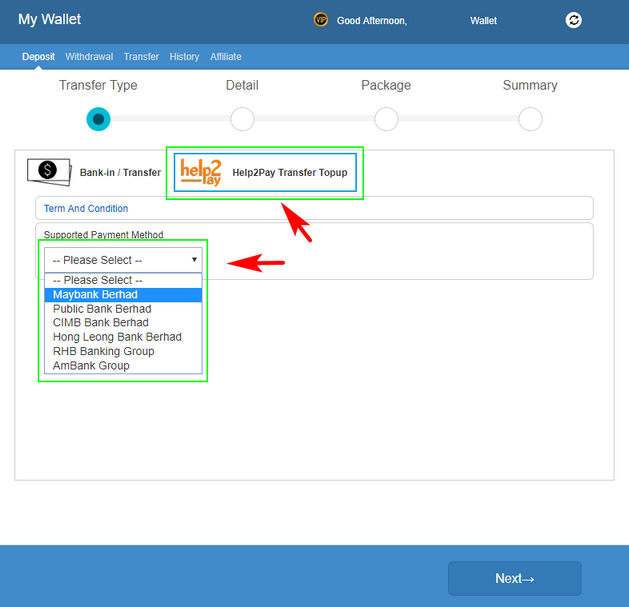
Task: Pick Public Bank Berhad option
Action: point(101,309)
